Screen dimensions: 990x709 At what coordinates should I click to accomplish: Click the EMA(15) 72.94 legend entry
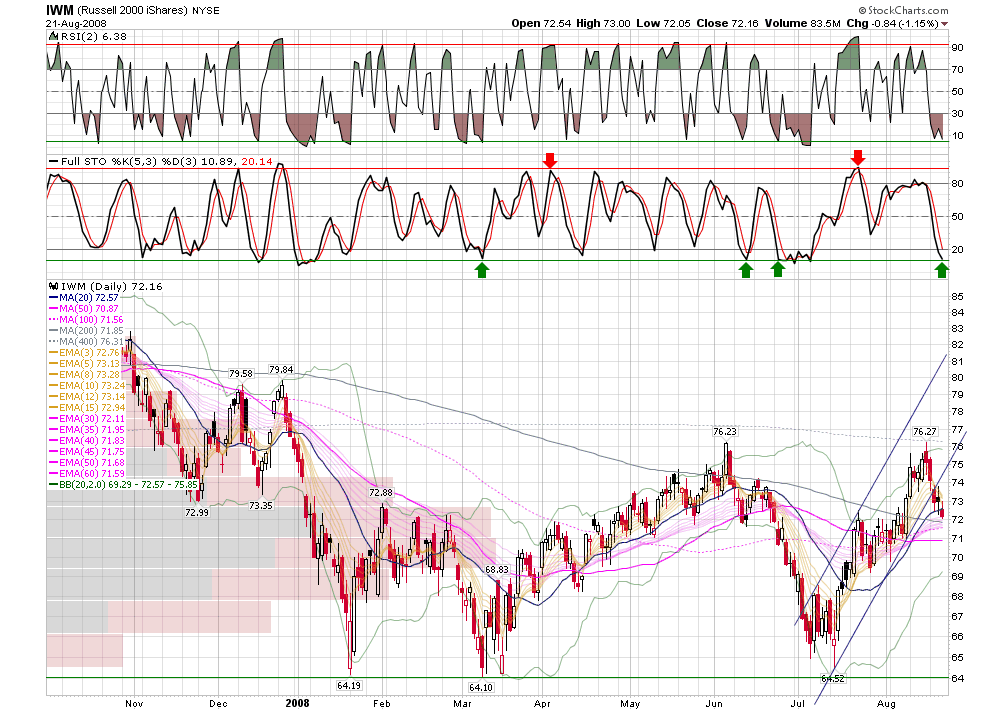coord(87,407)
